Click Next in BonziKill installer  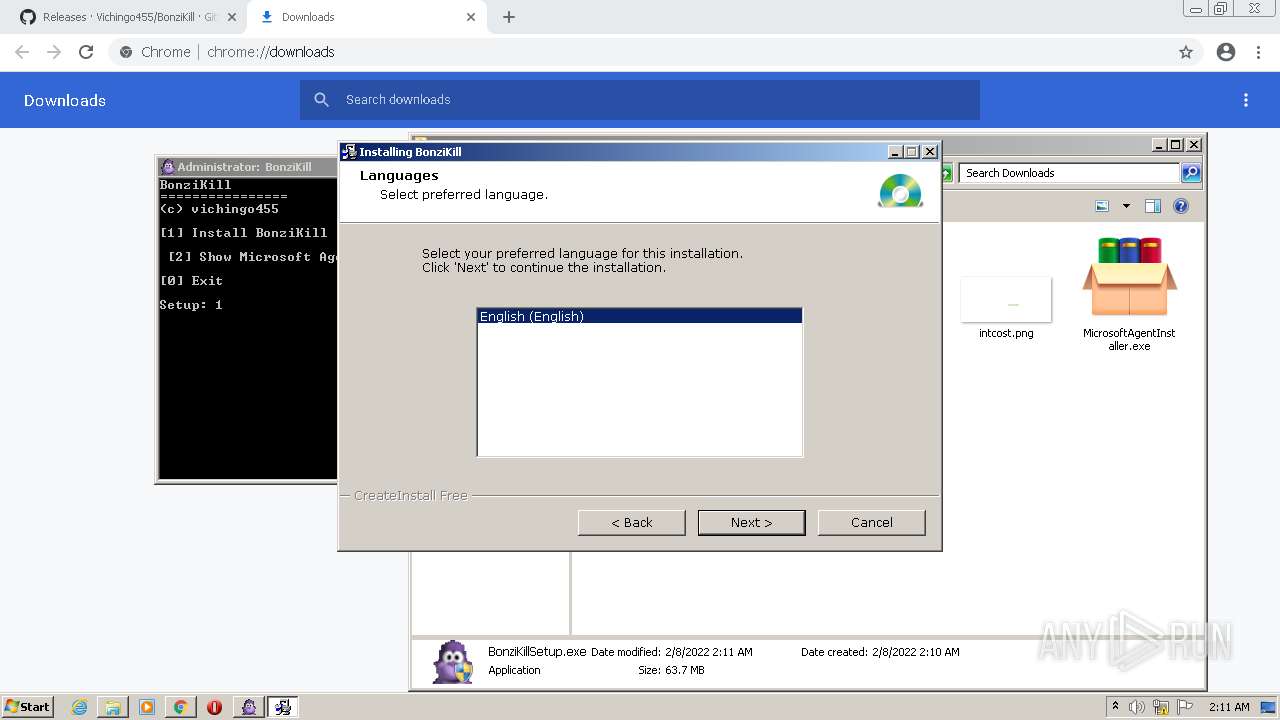[751, 522]
